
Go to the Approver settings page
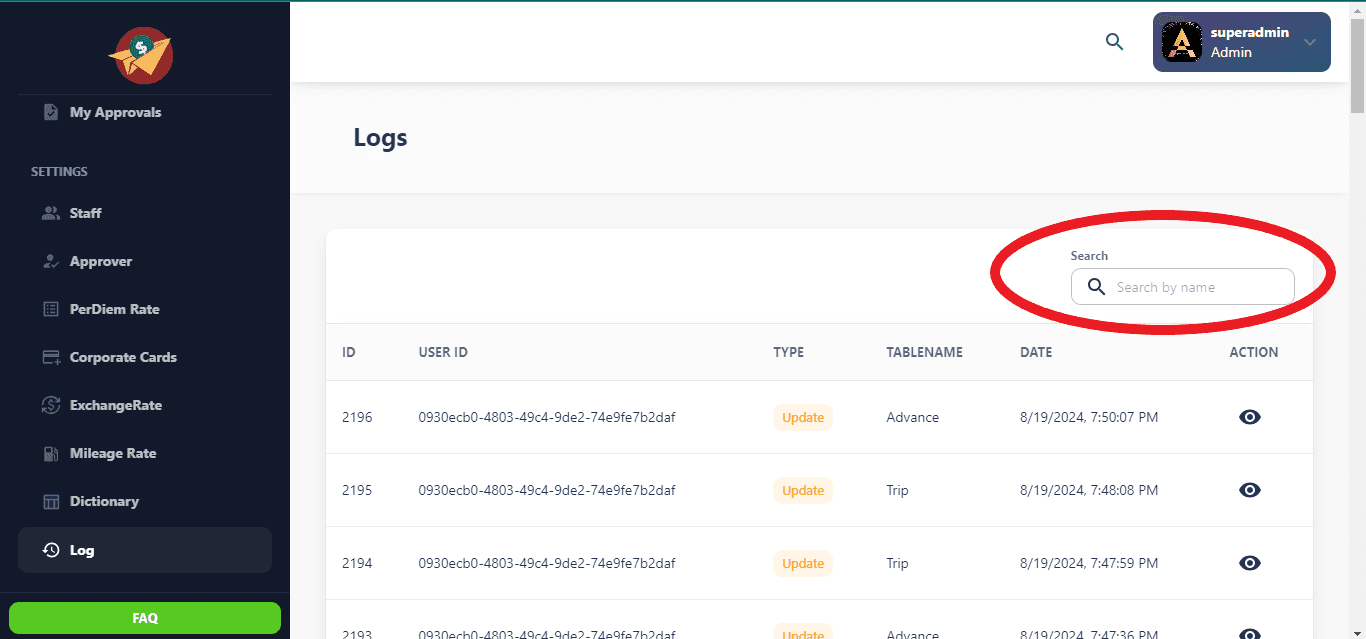point(100,261)
